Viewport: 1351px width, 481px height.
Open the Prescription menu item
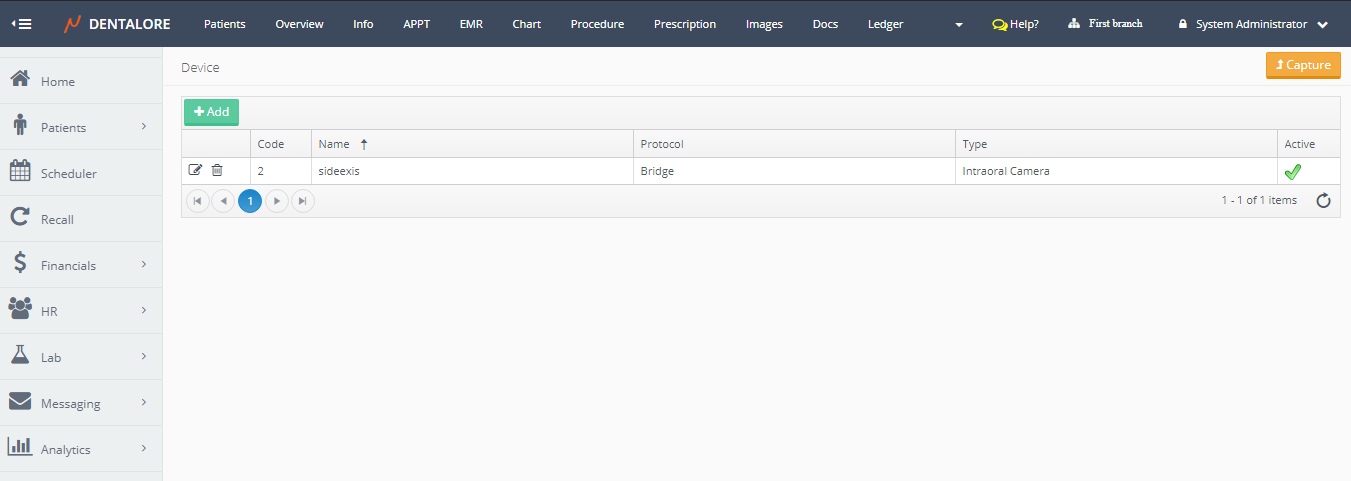(684, 24)
